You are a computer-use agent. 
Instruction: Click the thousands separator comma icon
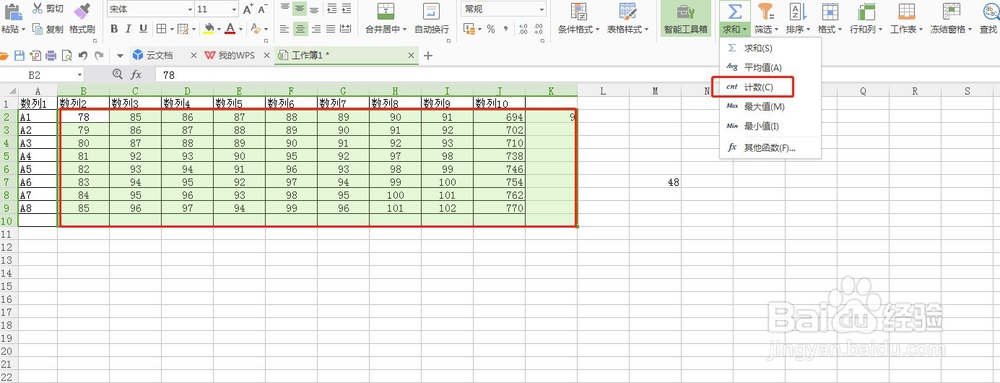(x=506, y=29)
